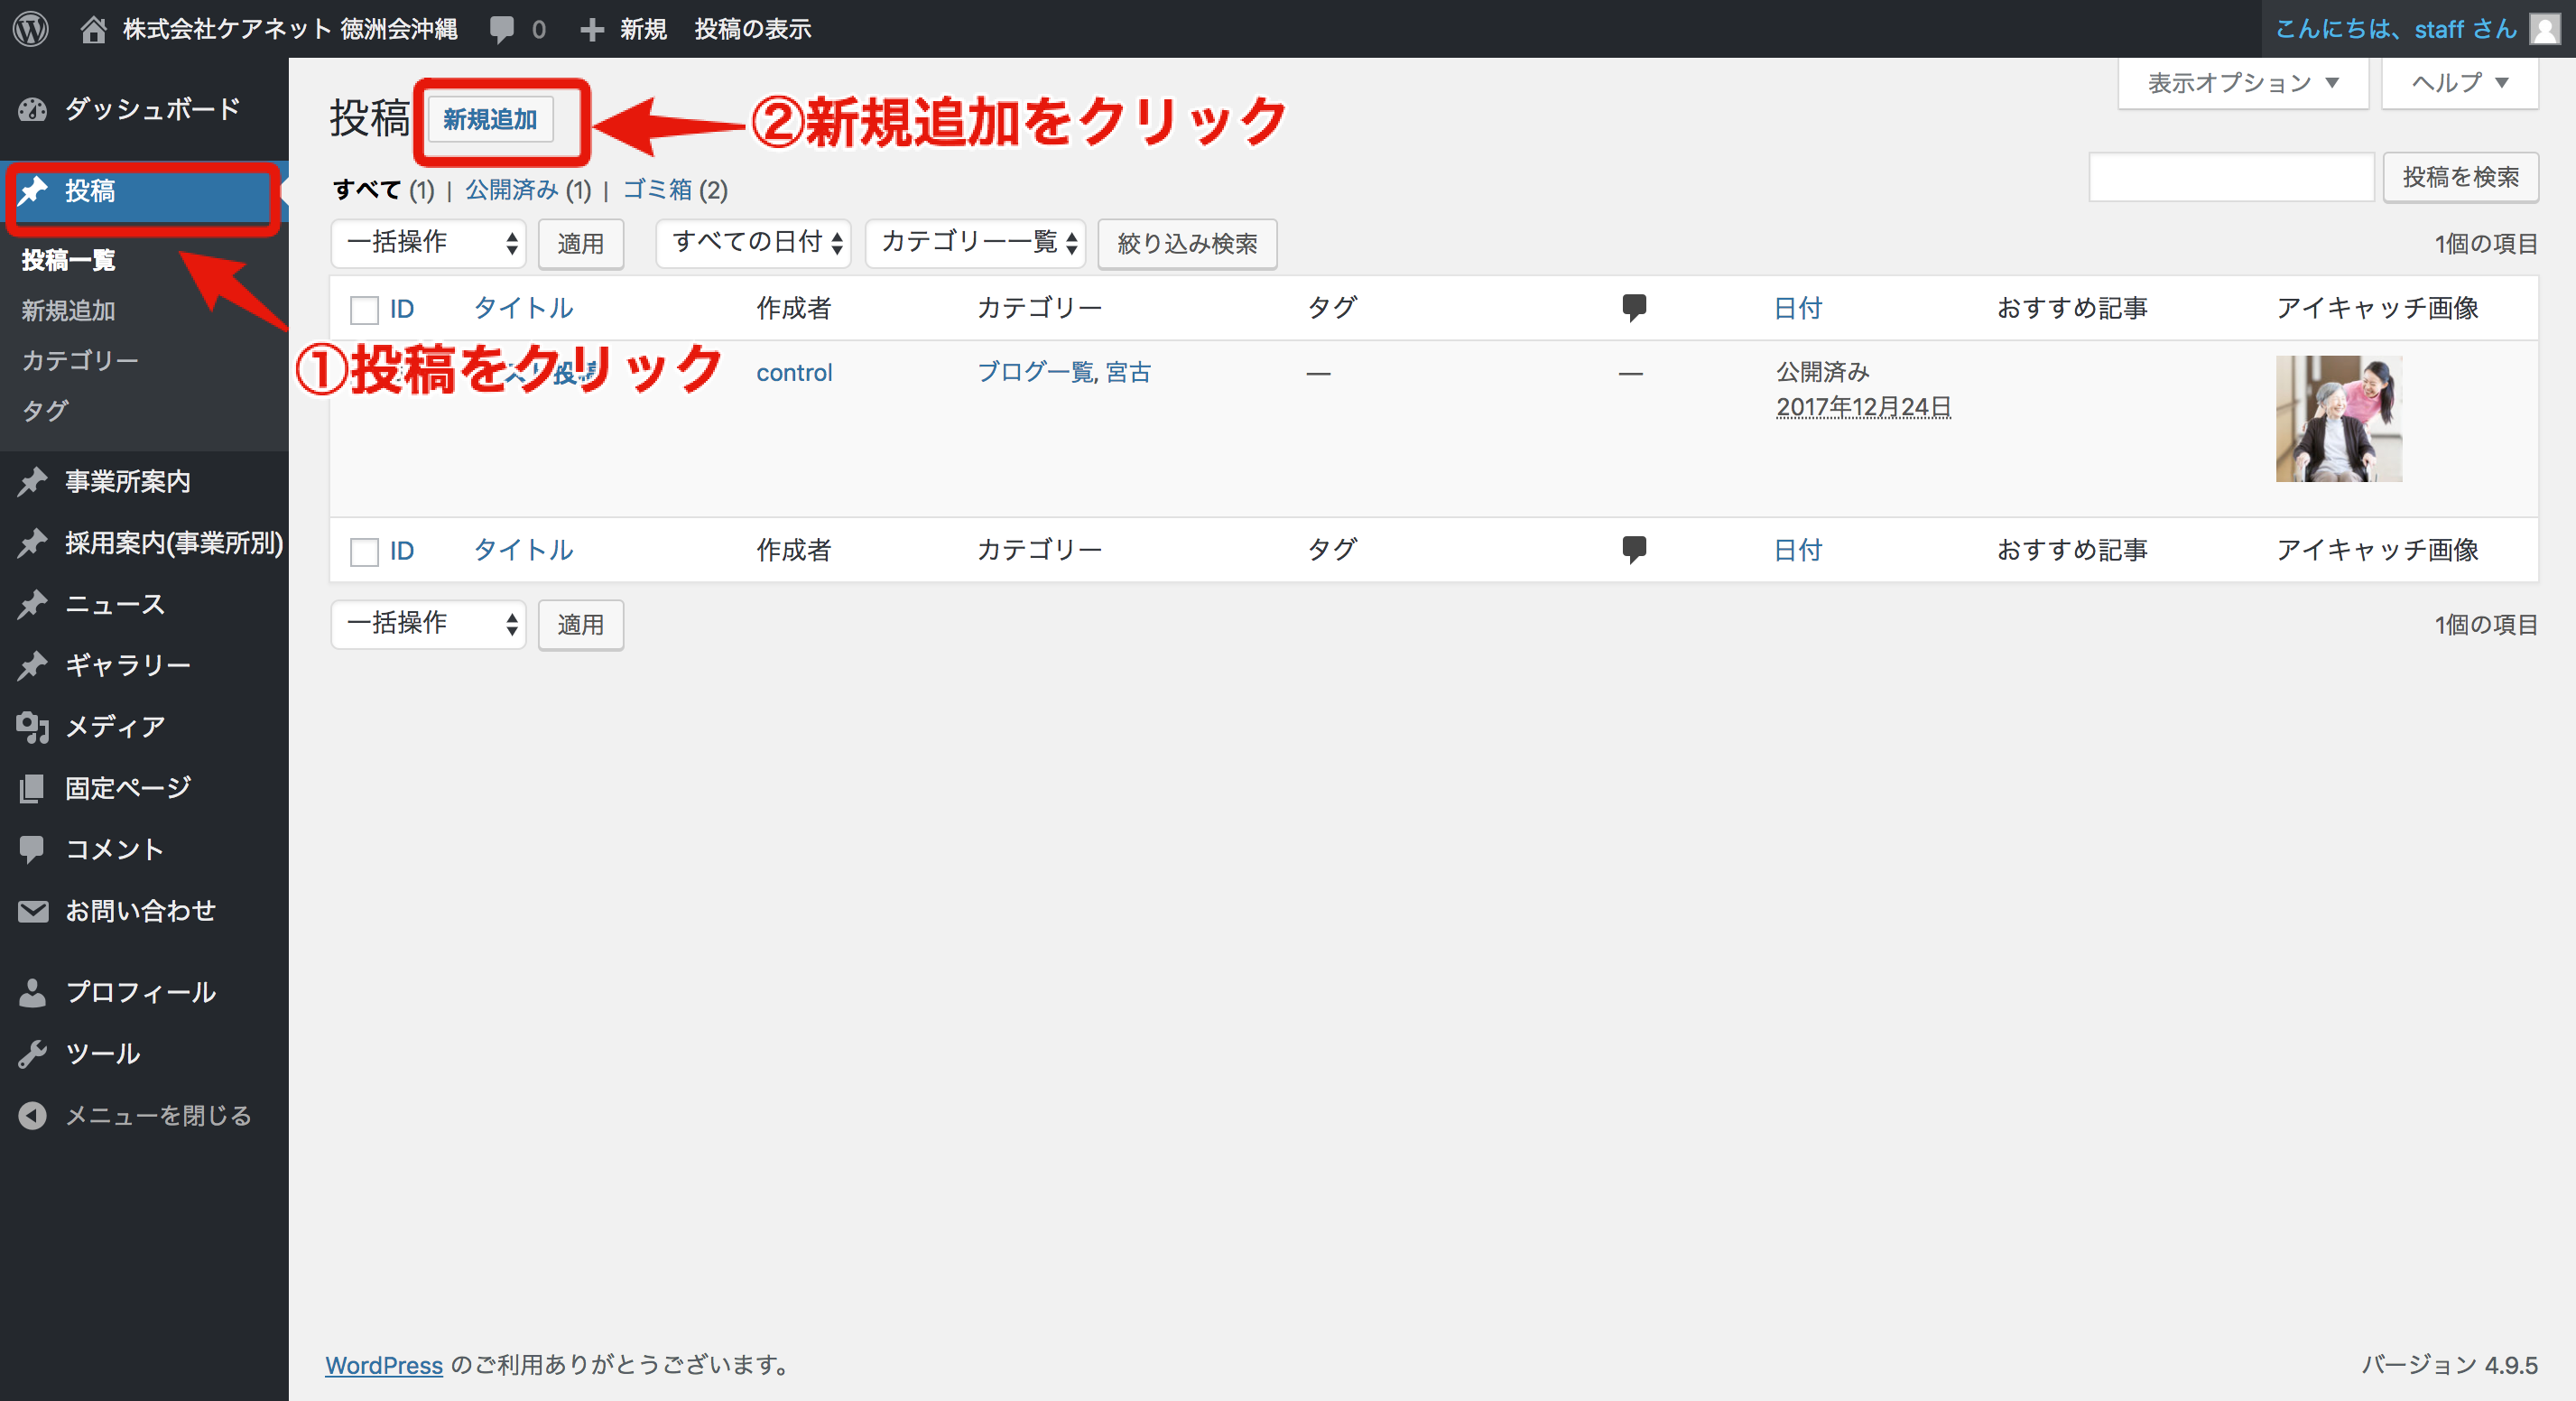Open comments via the speech bubble admin bar icon
The width and height of the screenshot is (2576, 1401).
(x=503, y=28)
